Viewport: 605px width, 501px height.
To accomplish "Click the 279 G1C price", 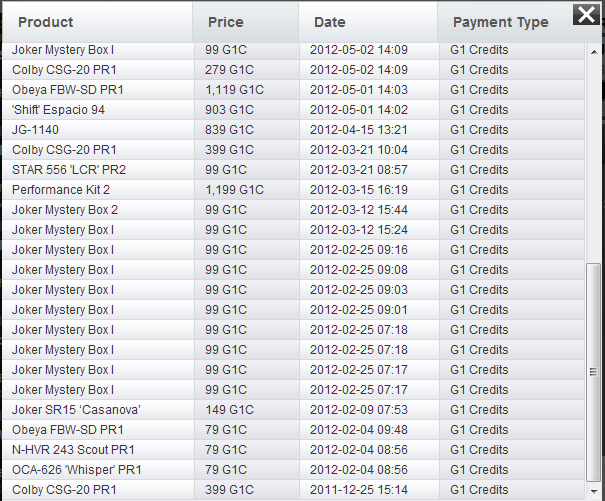I will pyautogui.click(x=229, y=70).
